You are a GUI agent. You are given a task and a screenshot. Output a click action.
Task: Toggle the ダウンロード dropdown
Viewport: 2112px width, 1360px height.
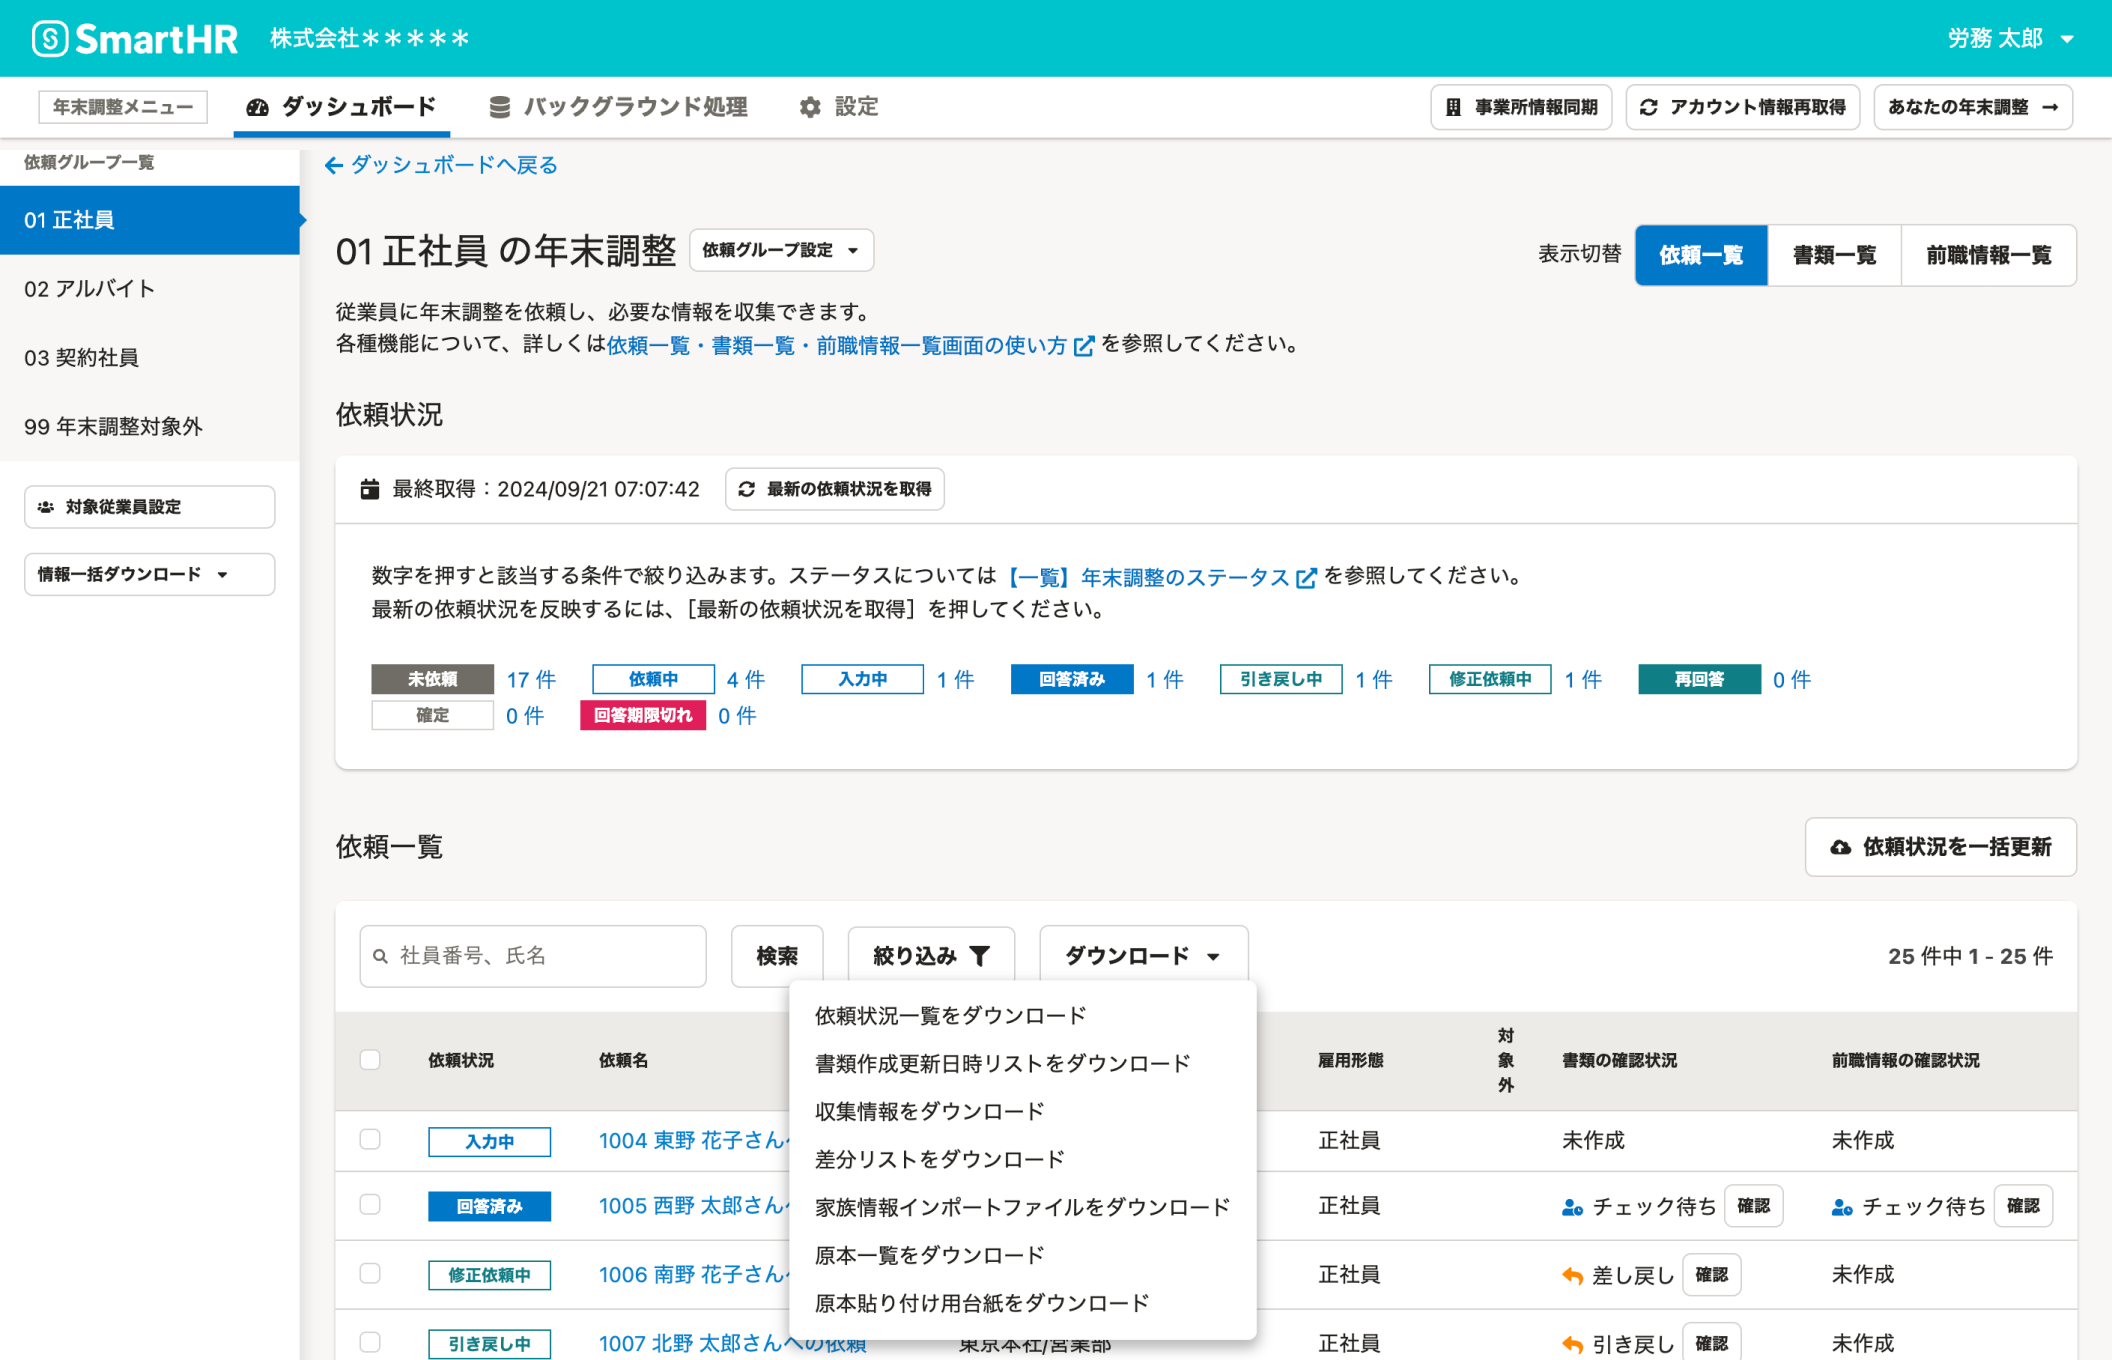[x=1144, y=957]
